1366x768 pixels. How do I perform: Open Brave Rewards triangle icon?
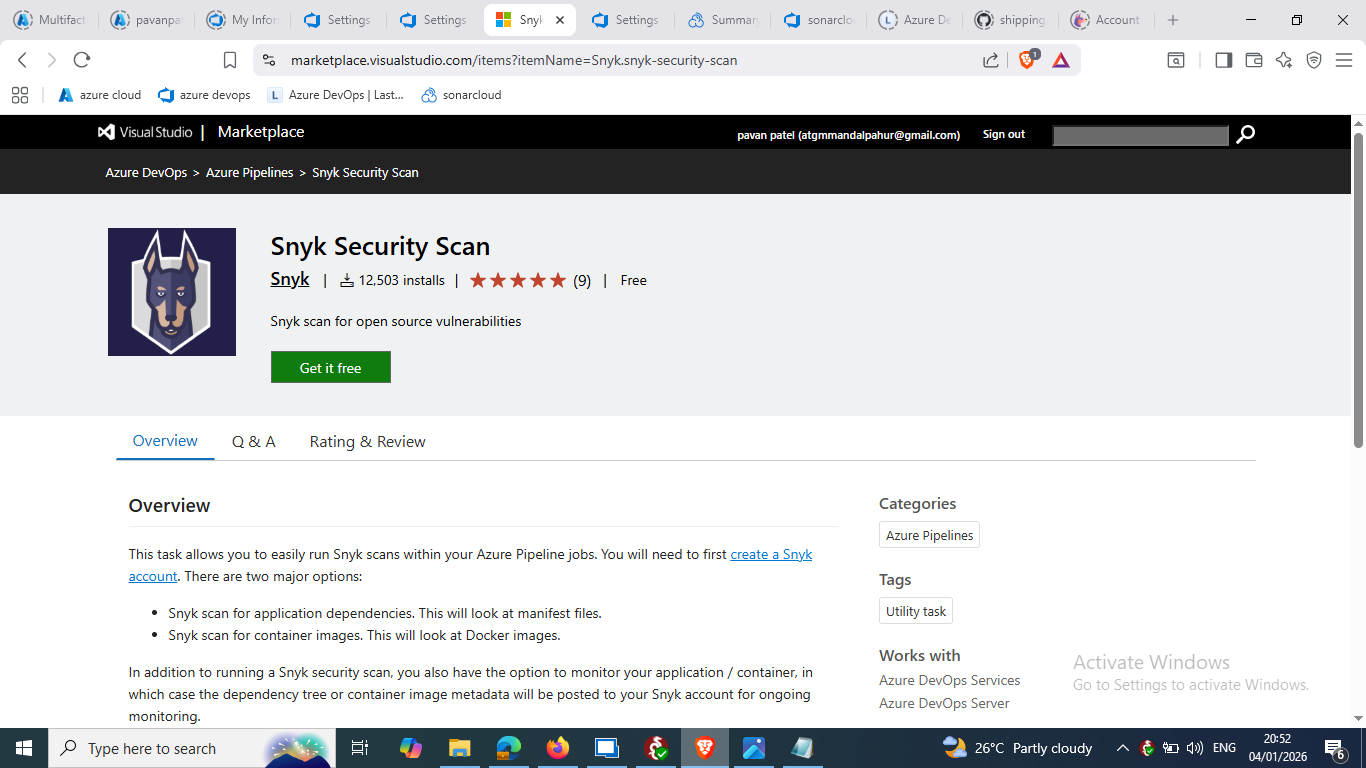[1061, 60]
